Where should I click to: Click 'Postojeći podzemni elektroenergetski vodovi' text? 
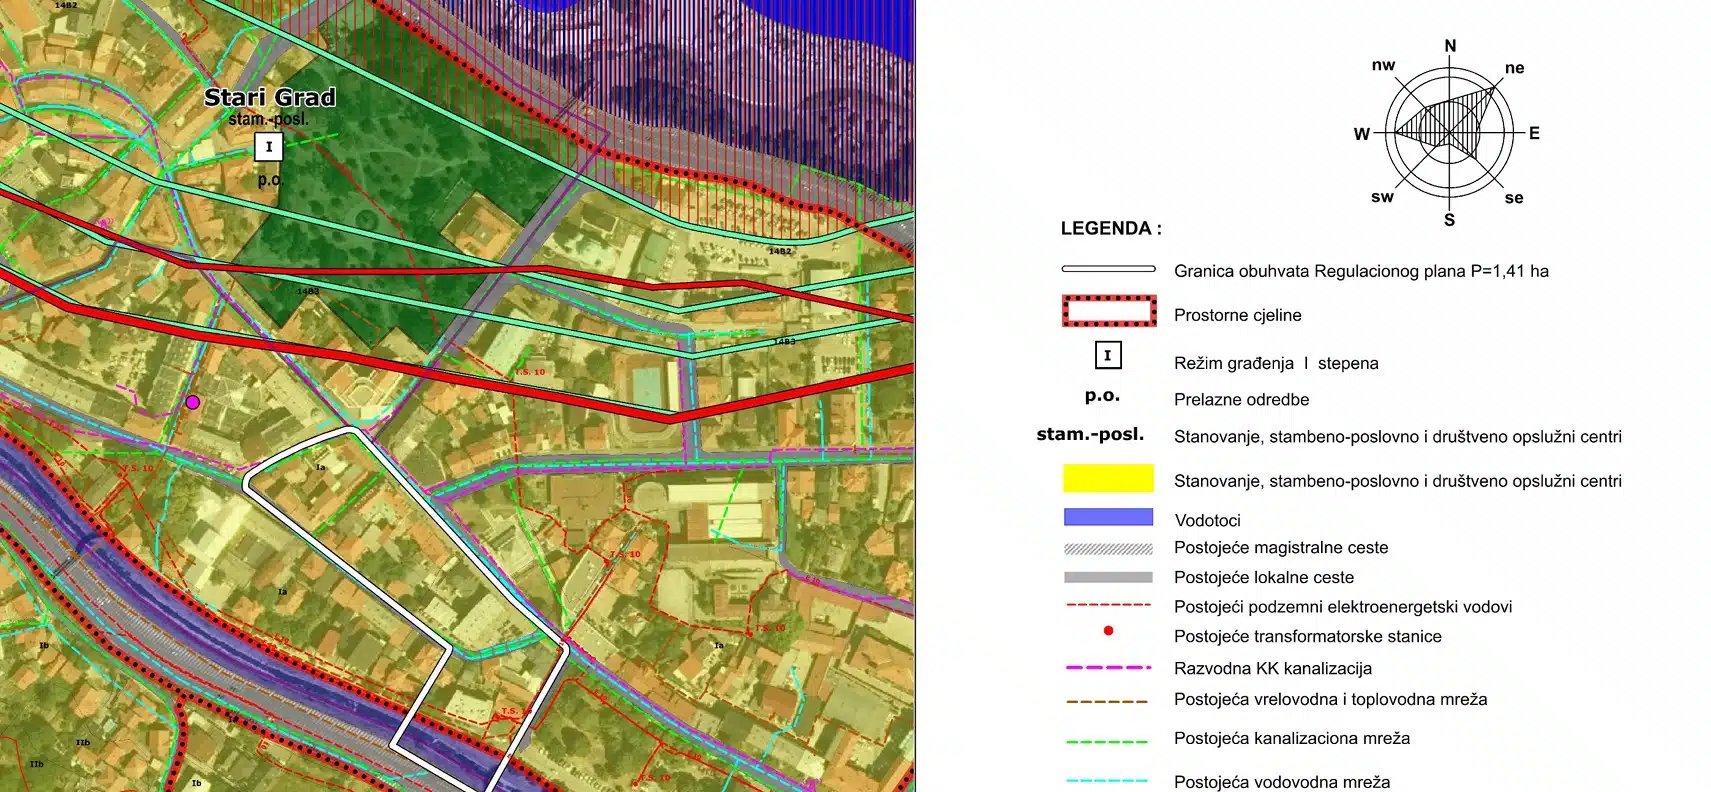click(1343, 607)
